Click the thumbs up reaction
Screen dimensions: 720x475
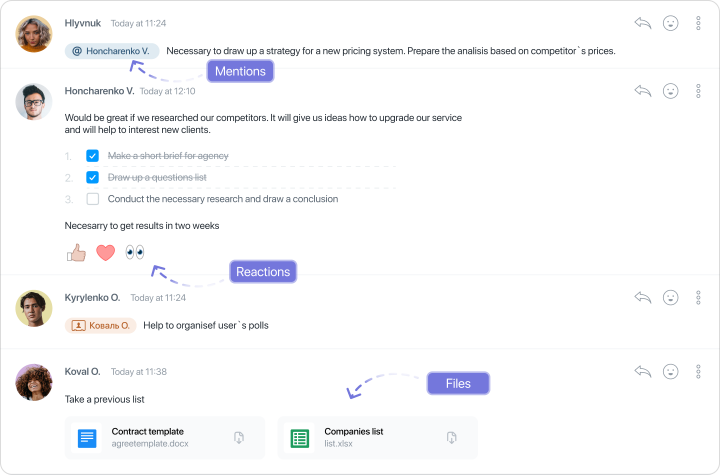pos(76,252)
